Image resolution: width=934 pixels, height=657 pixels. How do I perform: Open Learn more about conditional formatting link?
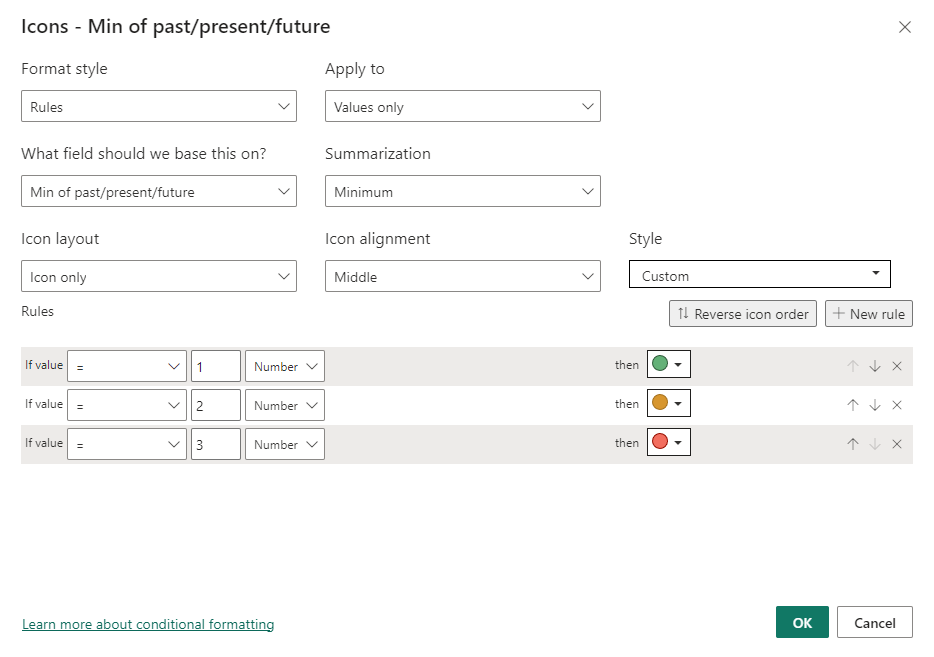pyautogui.click(x=148, y=624)
